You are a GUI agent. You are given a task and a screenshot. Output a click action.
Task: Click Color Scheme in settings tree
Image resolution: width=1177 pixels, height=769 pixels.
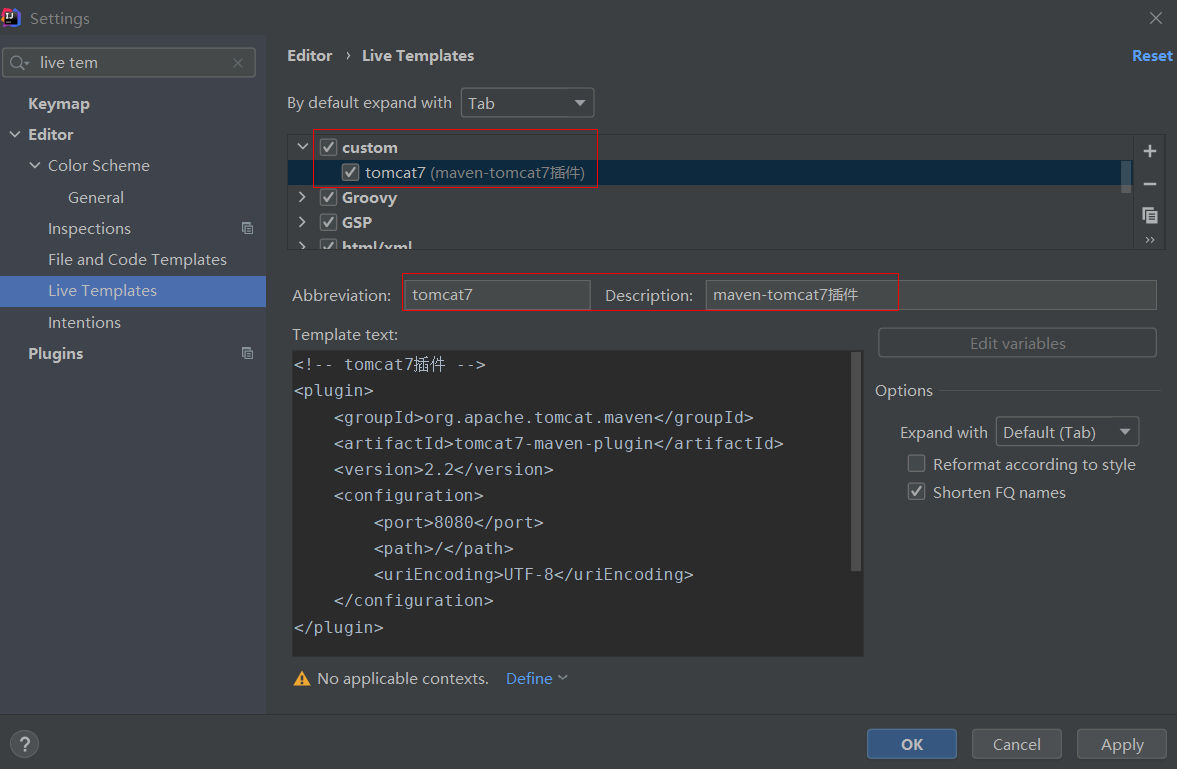[98, 165]
